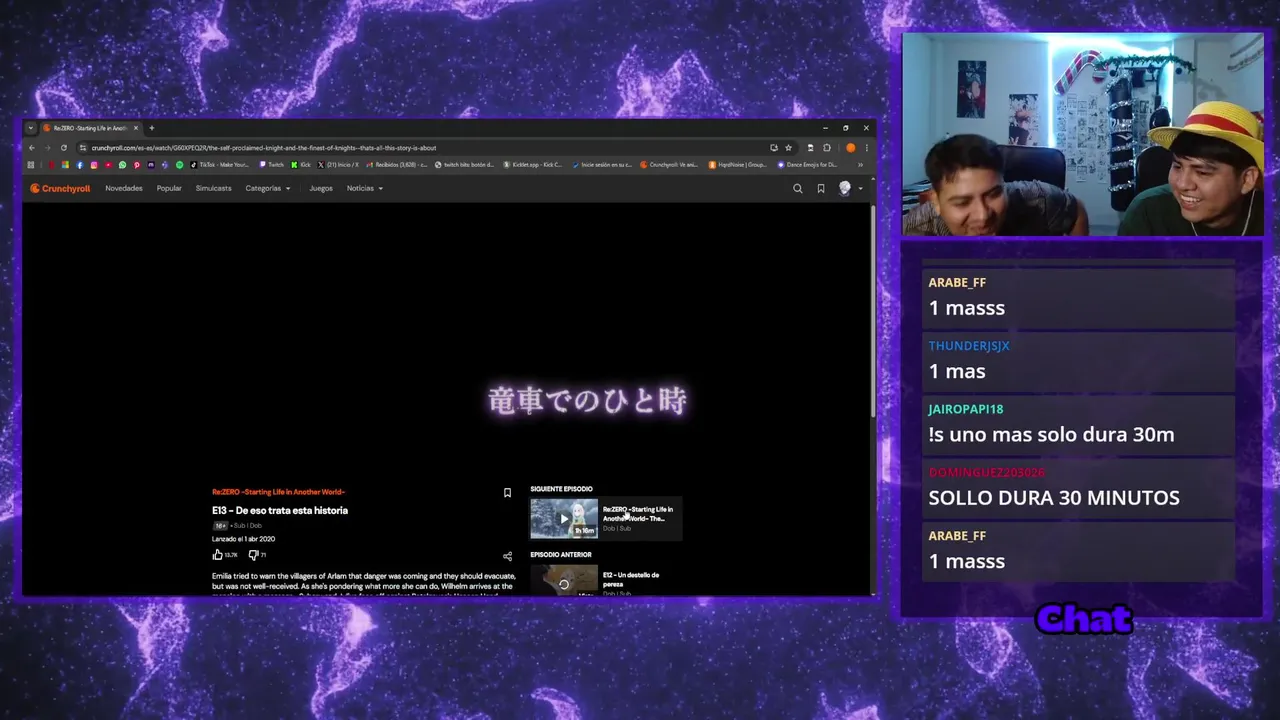Close the Re:ZERO tab
Image resolution: width=1280 pixels, height=720 pixels.
136,128
